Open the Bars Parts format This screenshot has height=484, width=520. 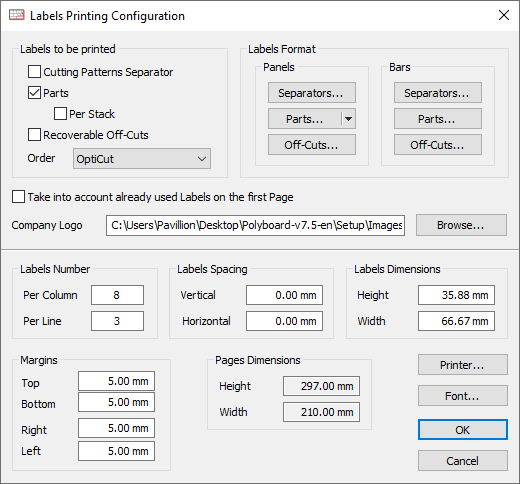point(438,119)
